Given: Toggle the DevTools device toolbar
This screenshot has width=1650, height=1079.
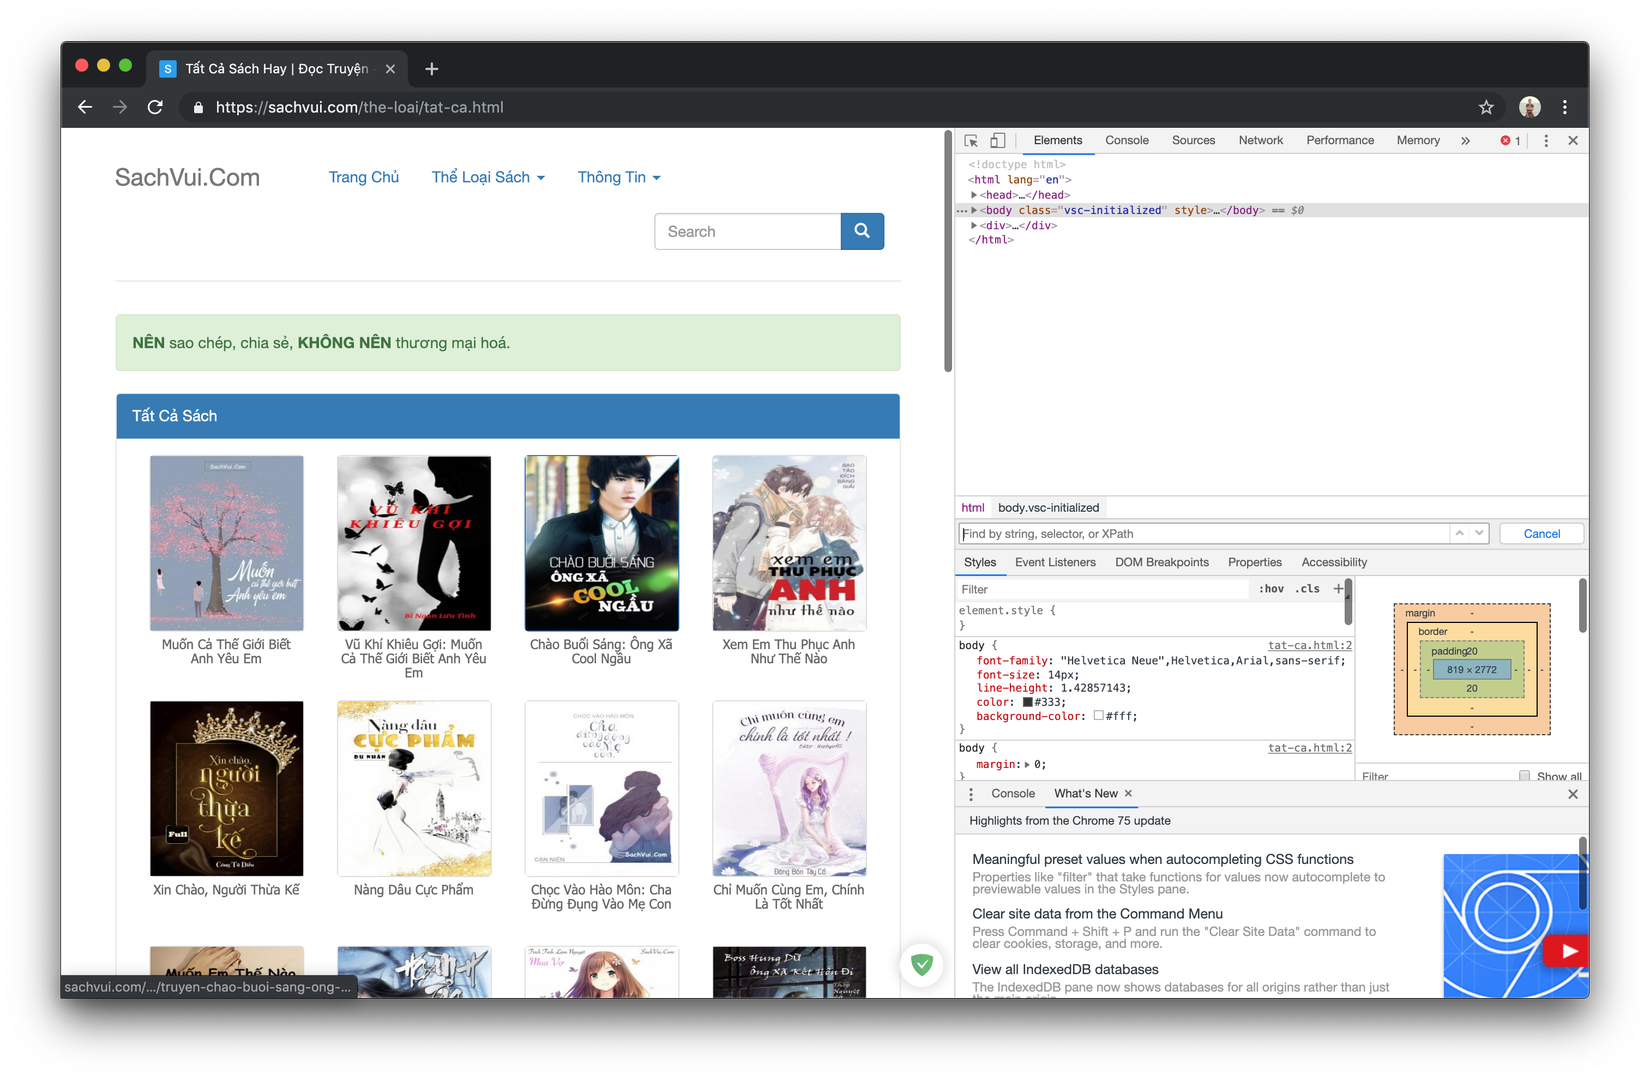Looking at the screenshot, I should (x=997, y=141).
